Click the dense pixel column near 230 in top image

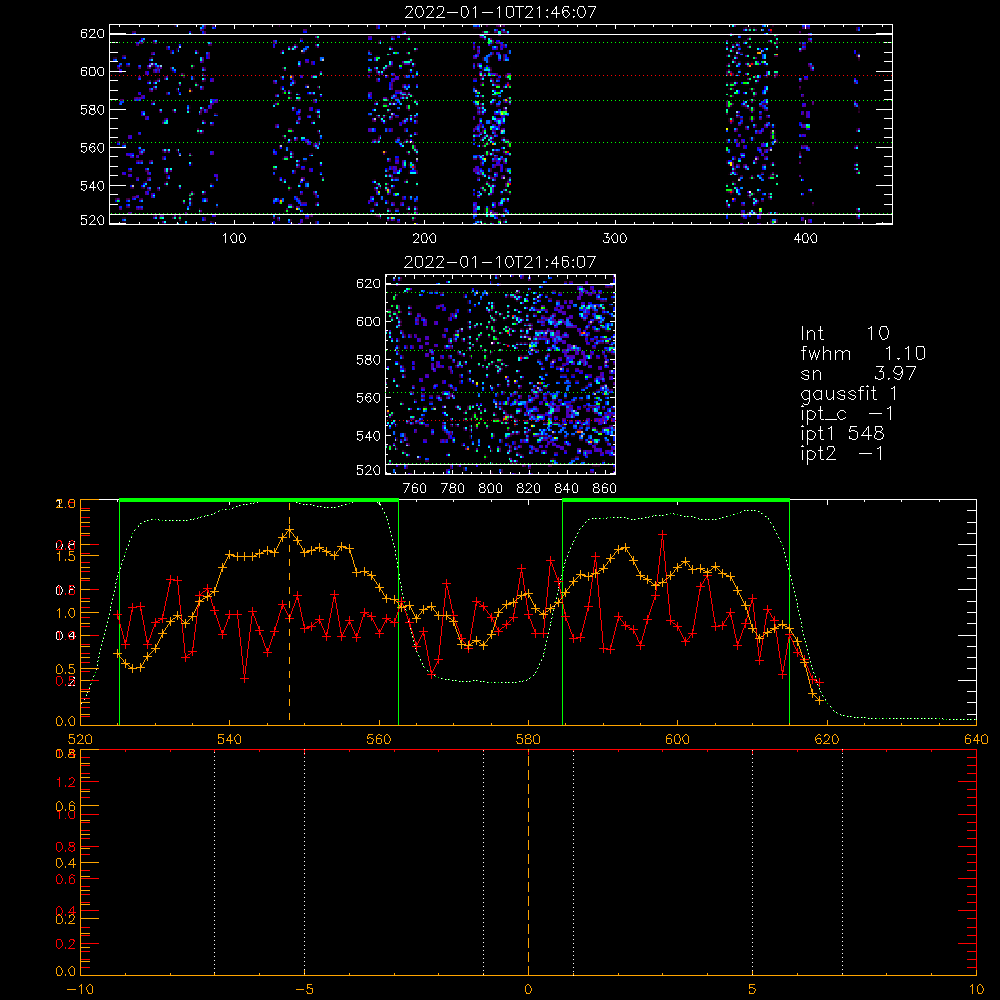click(x=491, y=124)
